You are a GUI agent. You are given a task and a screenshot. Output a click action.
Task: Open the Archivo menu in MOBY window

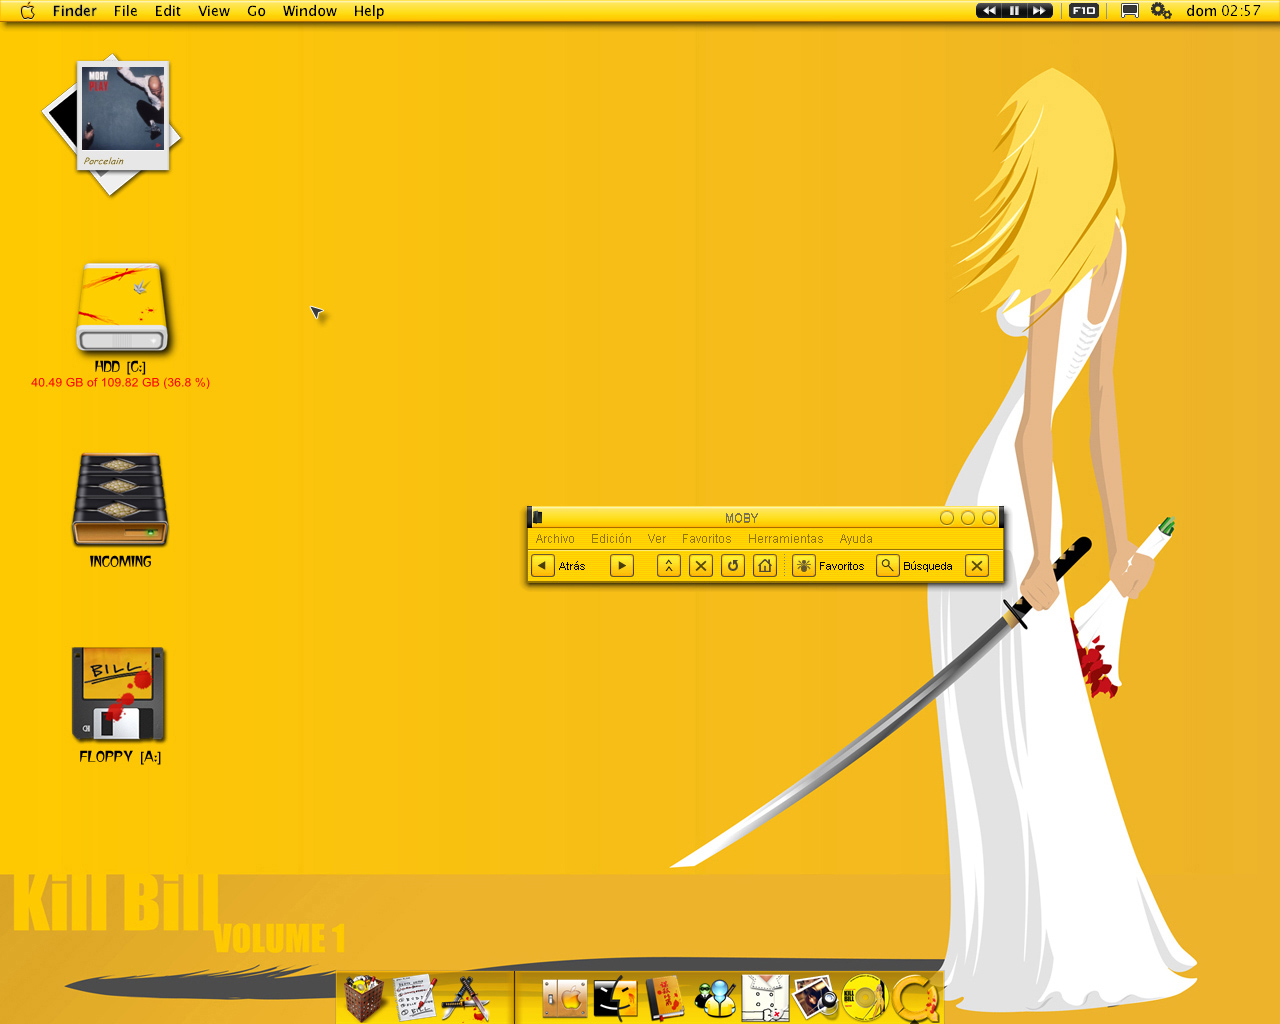tap(555, 539)
